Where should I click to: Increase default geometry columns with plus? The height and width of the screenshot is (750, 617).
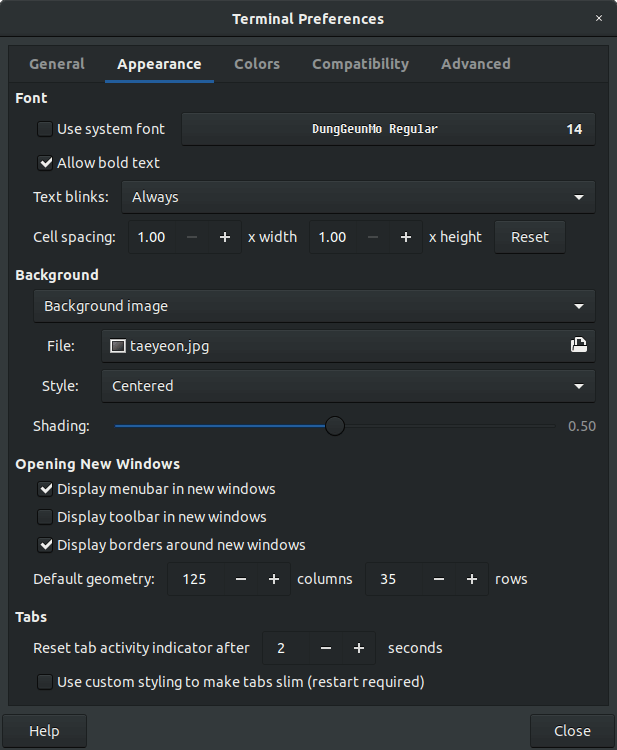coord(273,579)
